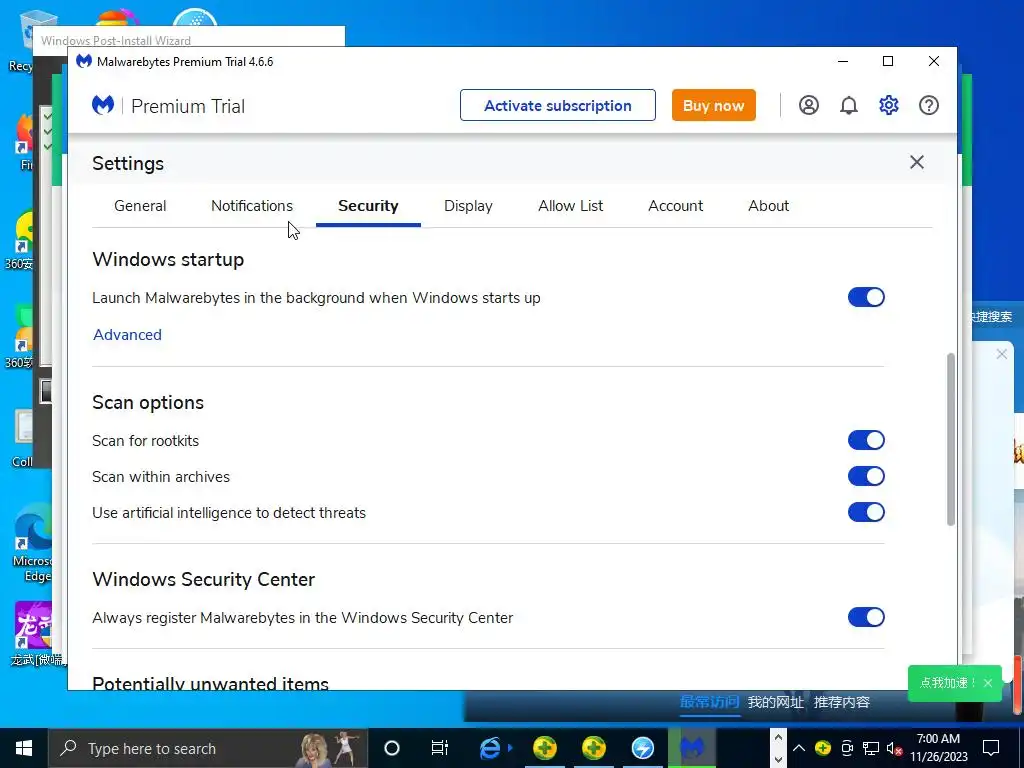Open the Account tab

675,206
